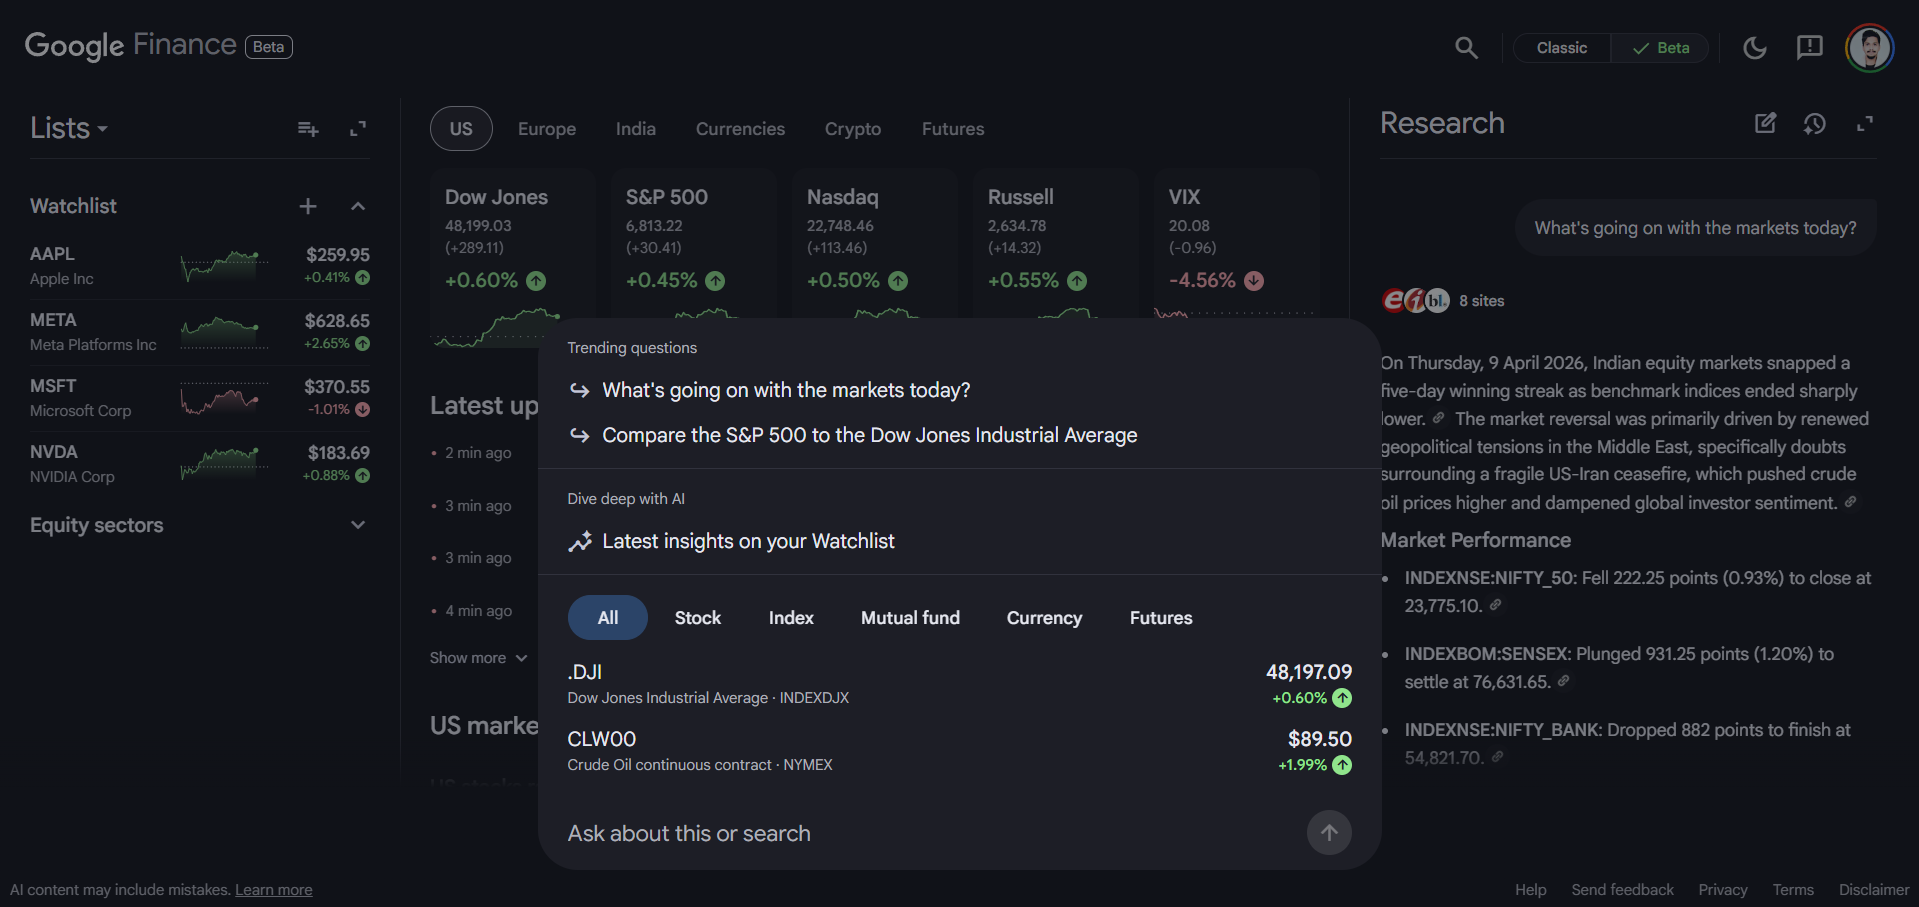The height and width of the screenshot is (907, 1919).
Task: Show more latest updates
Action: point(478,657)
